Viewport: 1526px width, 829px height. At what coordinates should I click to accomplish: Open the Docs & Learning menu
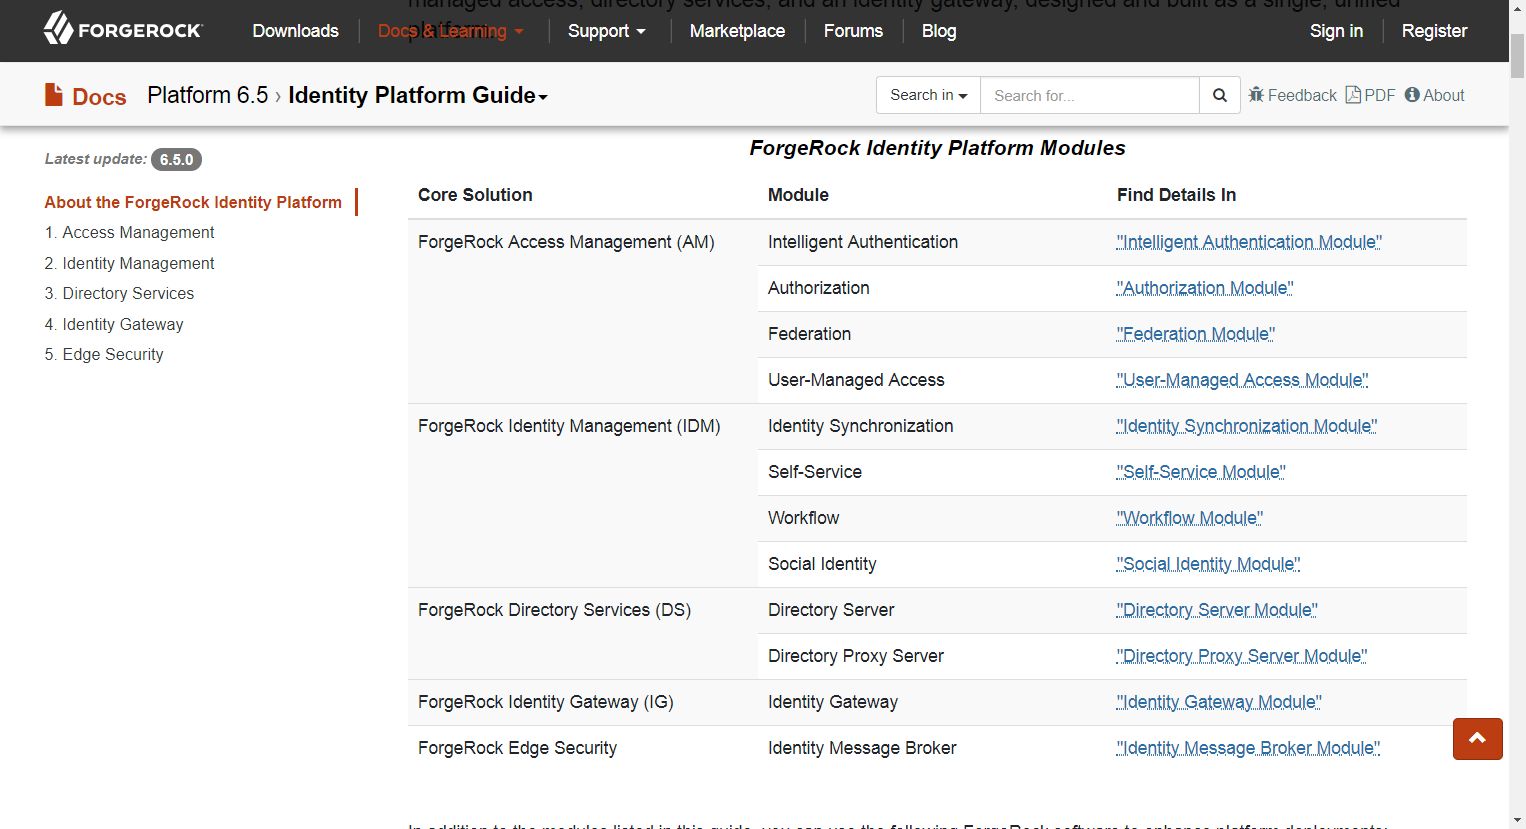click(x=450, y=31)
